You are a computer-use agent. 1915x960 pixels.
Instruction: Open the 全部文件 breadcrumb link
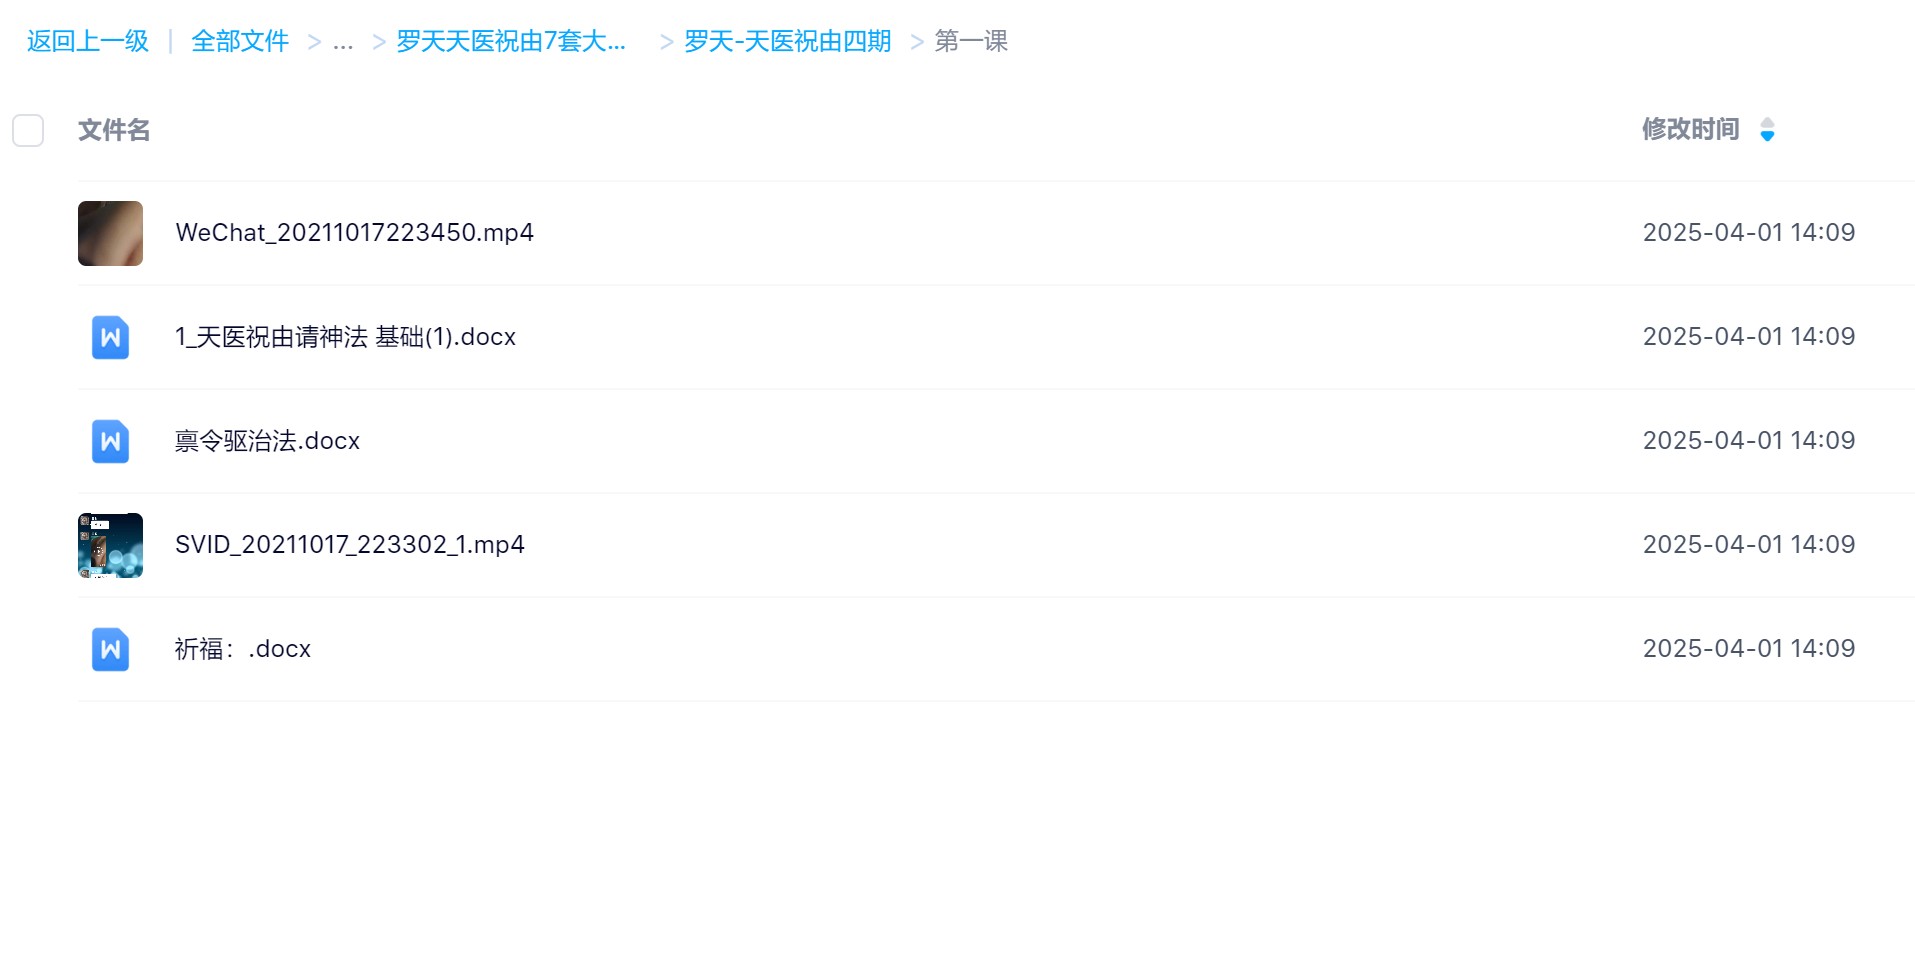(x=240, y=42)
